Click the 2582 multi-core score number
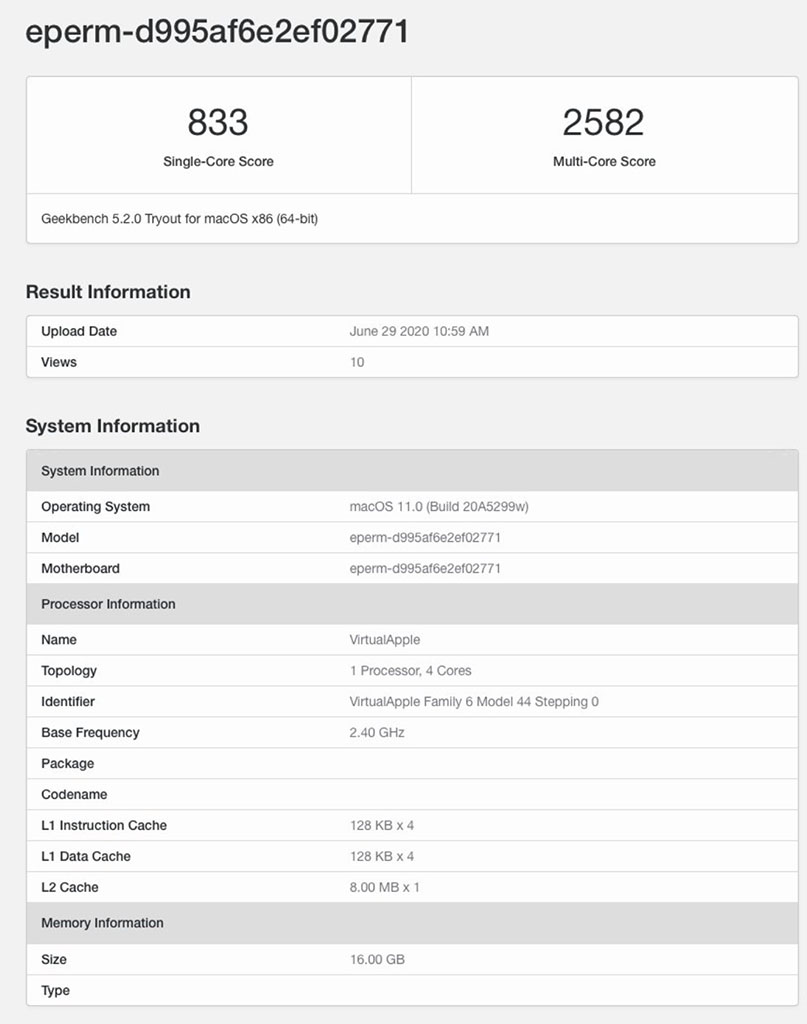Image resolution: width=807 pixels, height=1024 pixels. coord(604,123)
